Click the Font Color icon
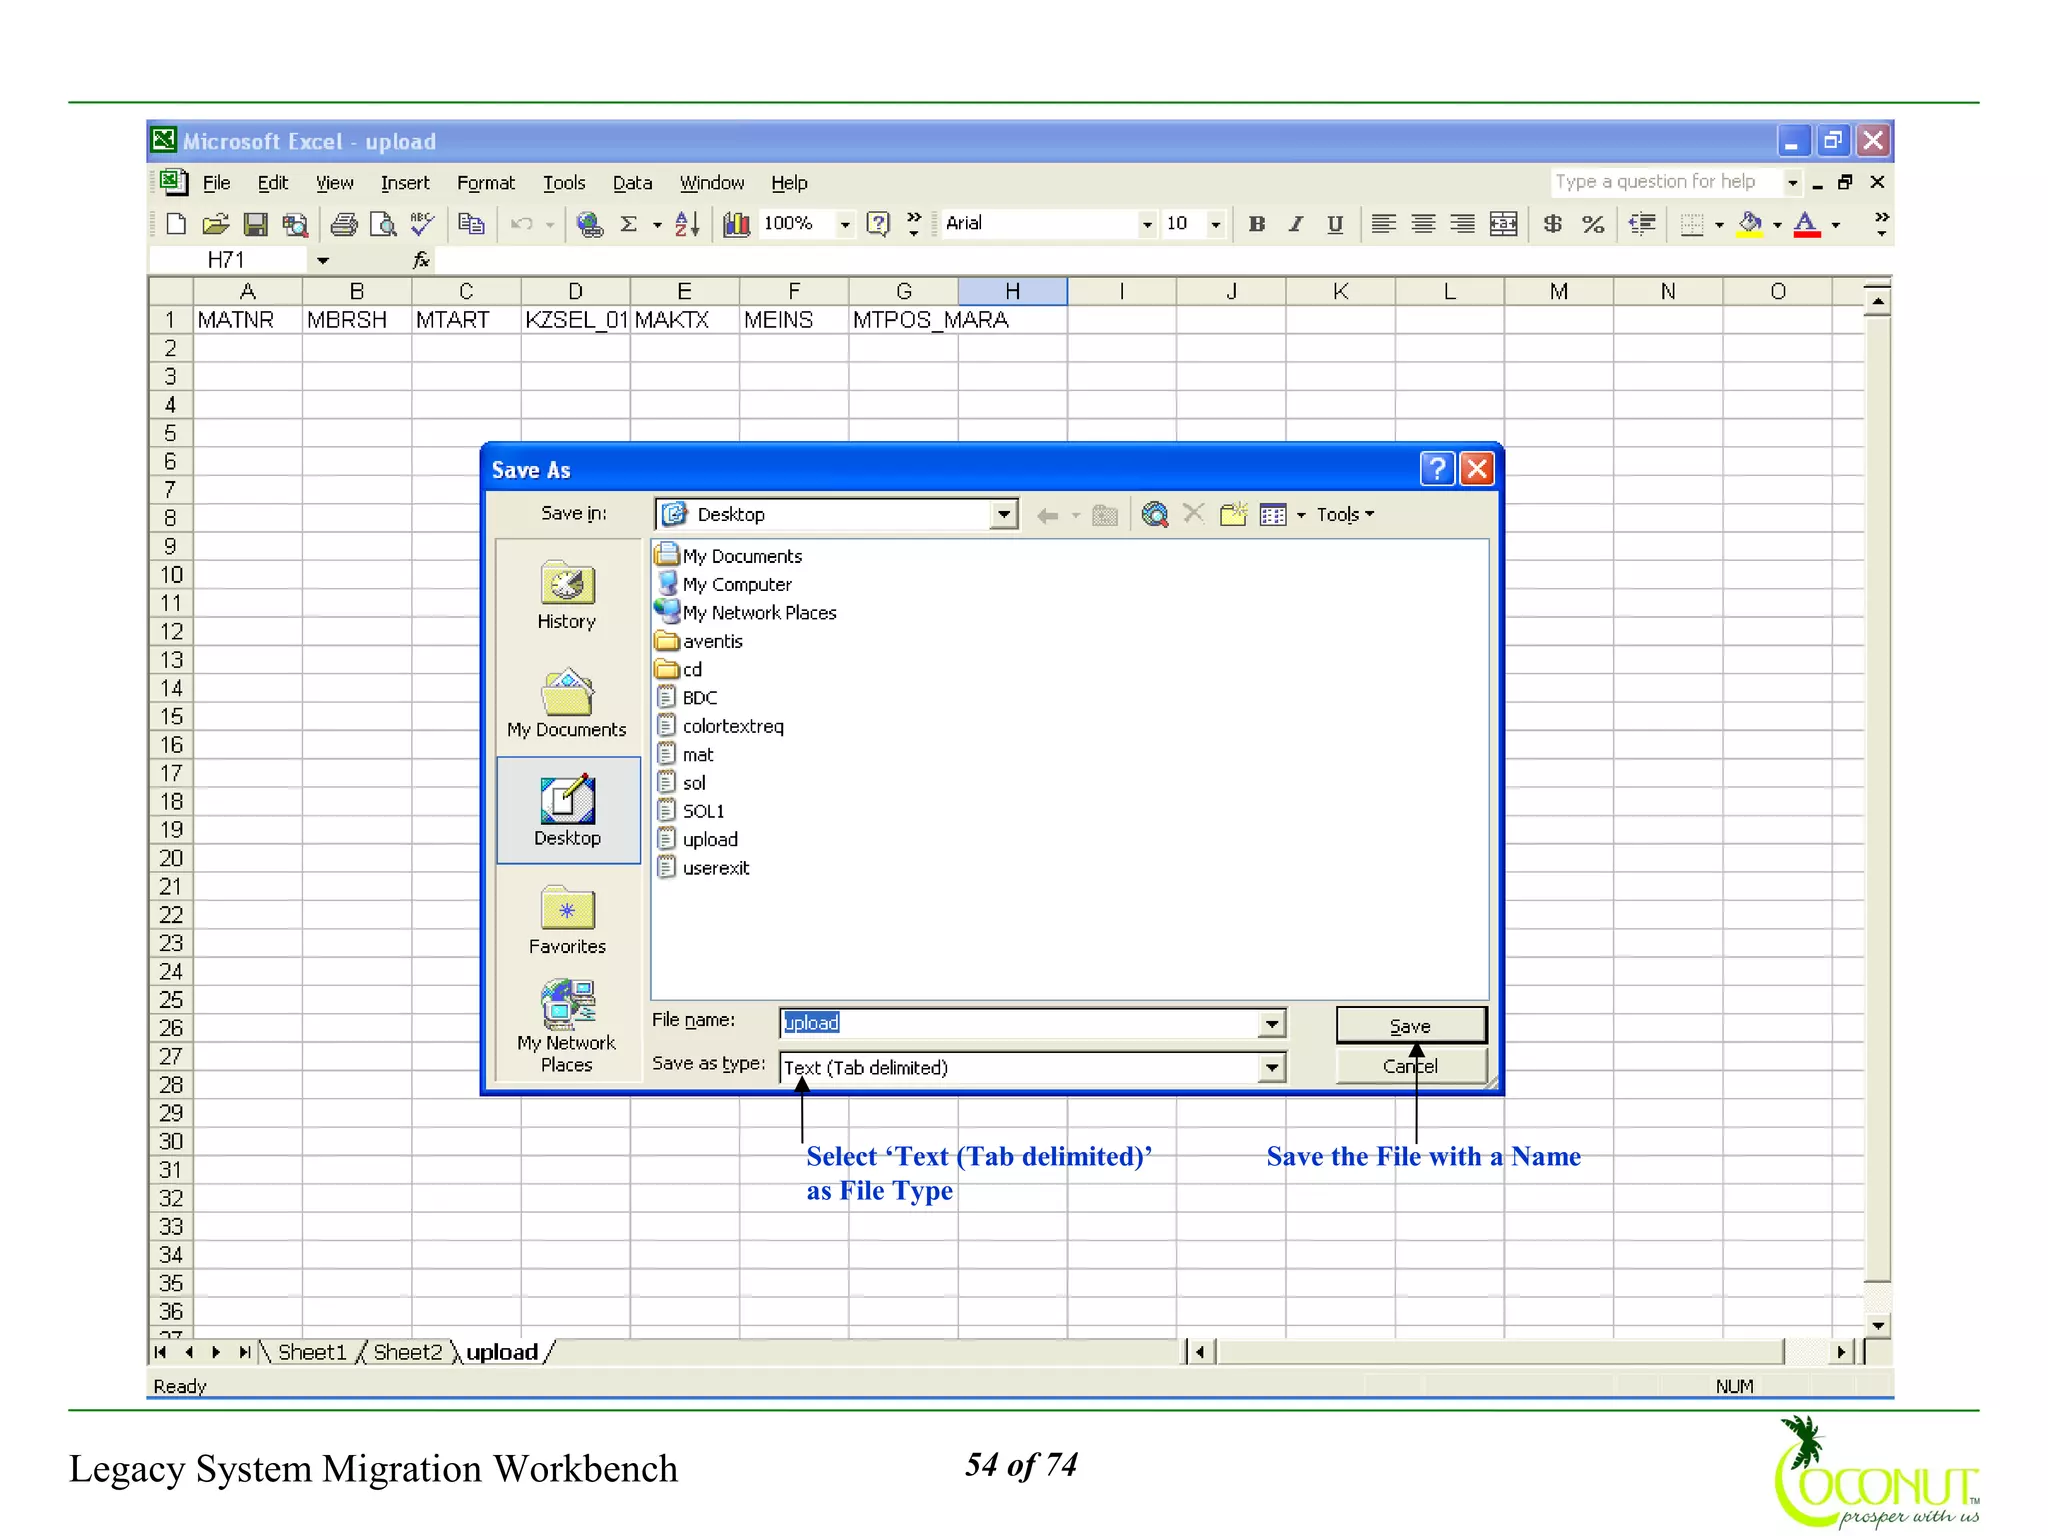The image size is (2048, 1536). (1806, 224)
